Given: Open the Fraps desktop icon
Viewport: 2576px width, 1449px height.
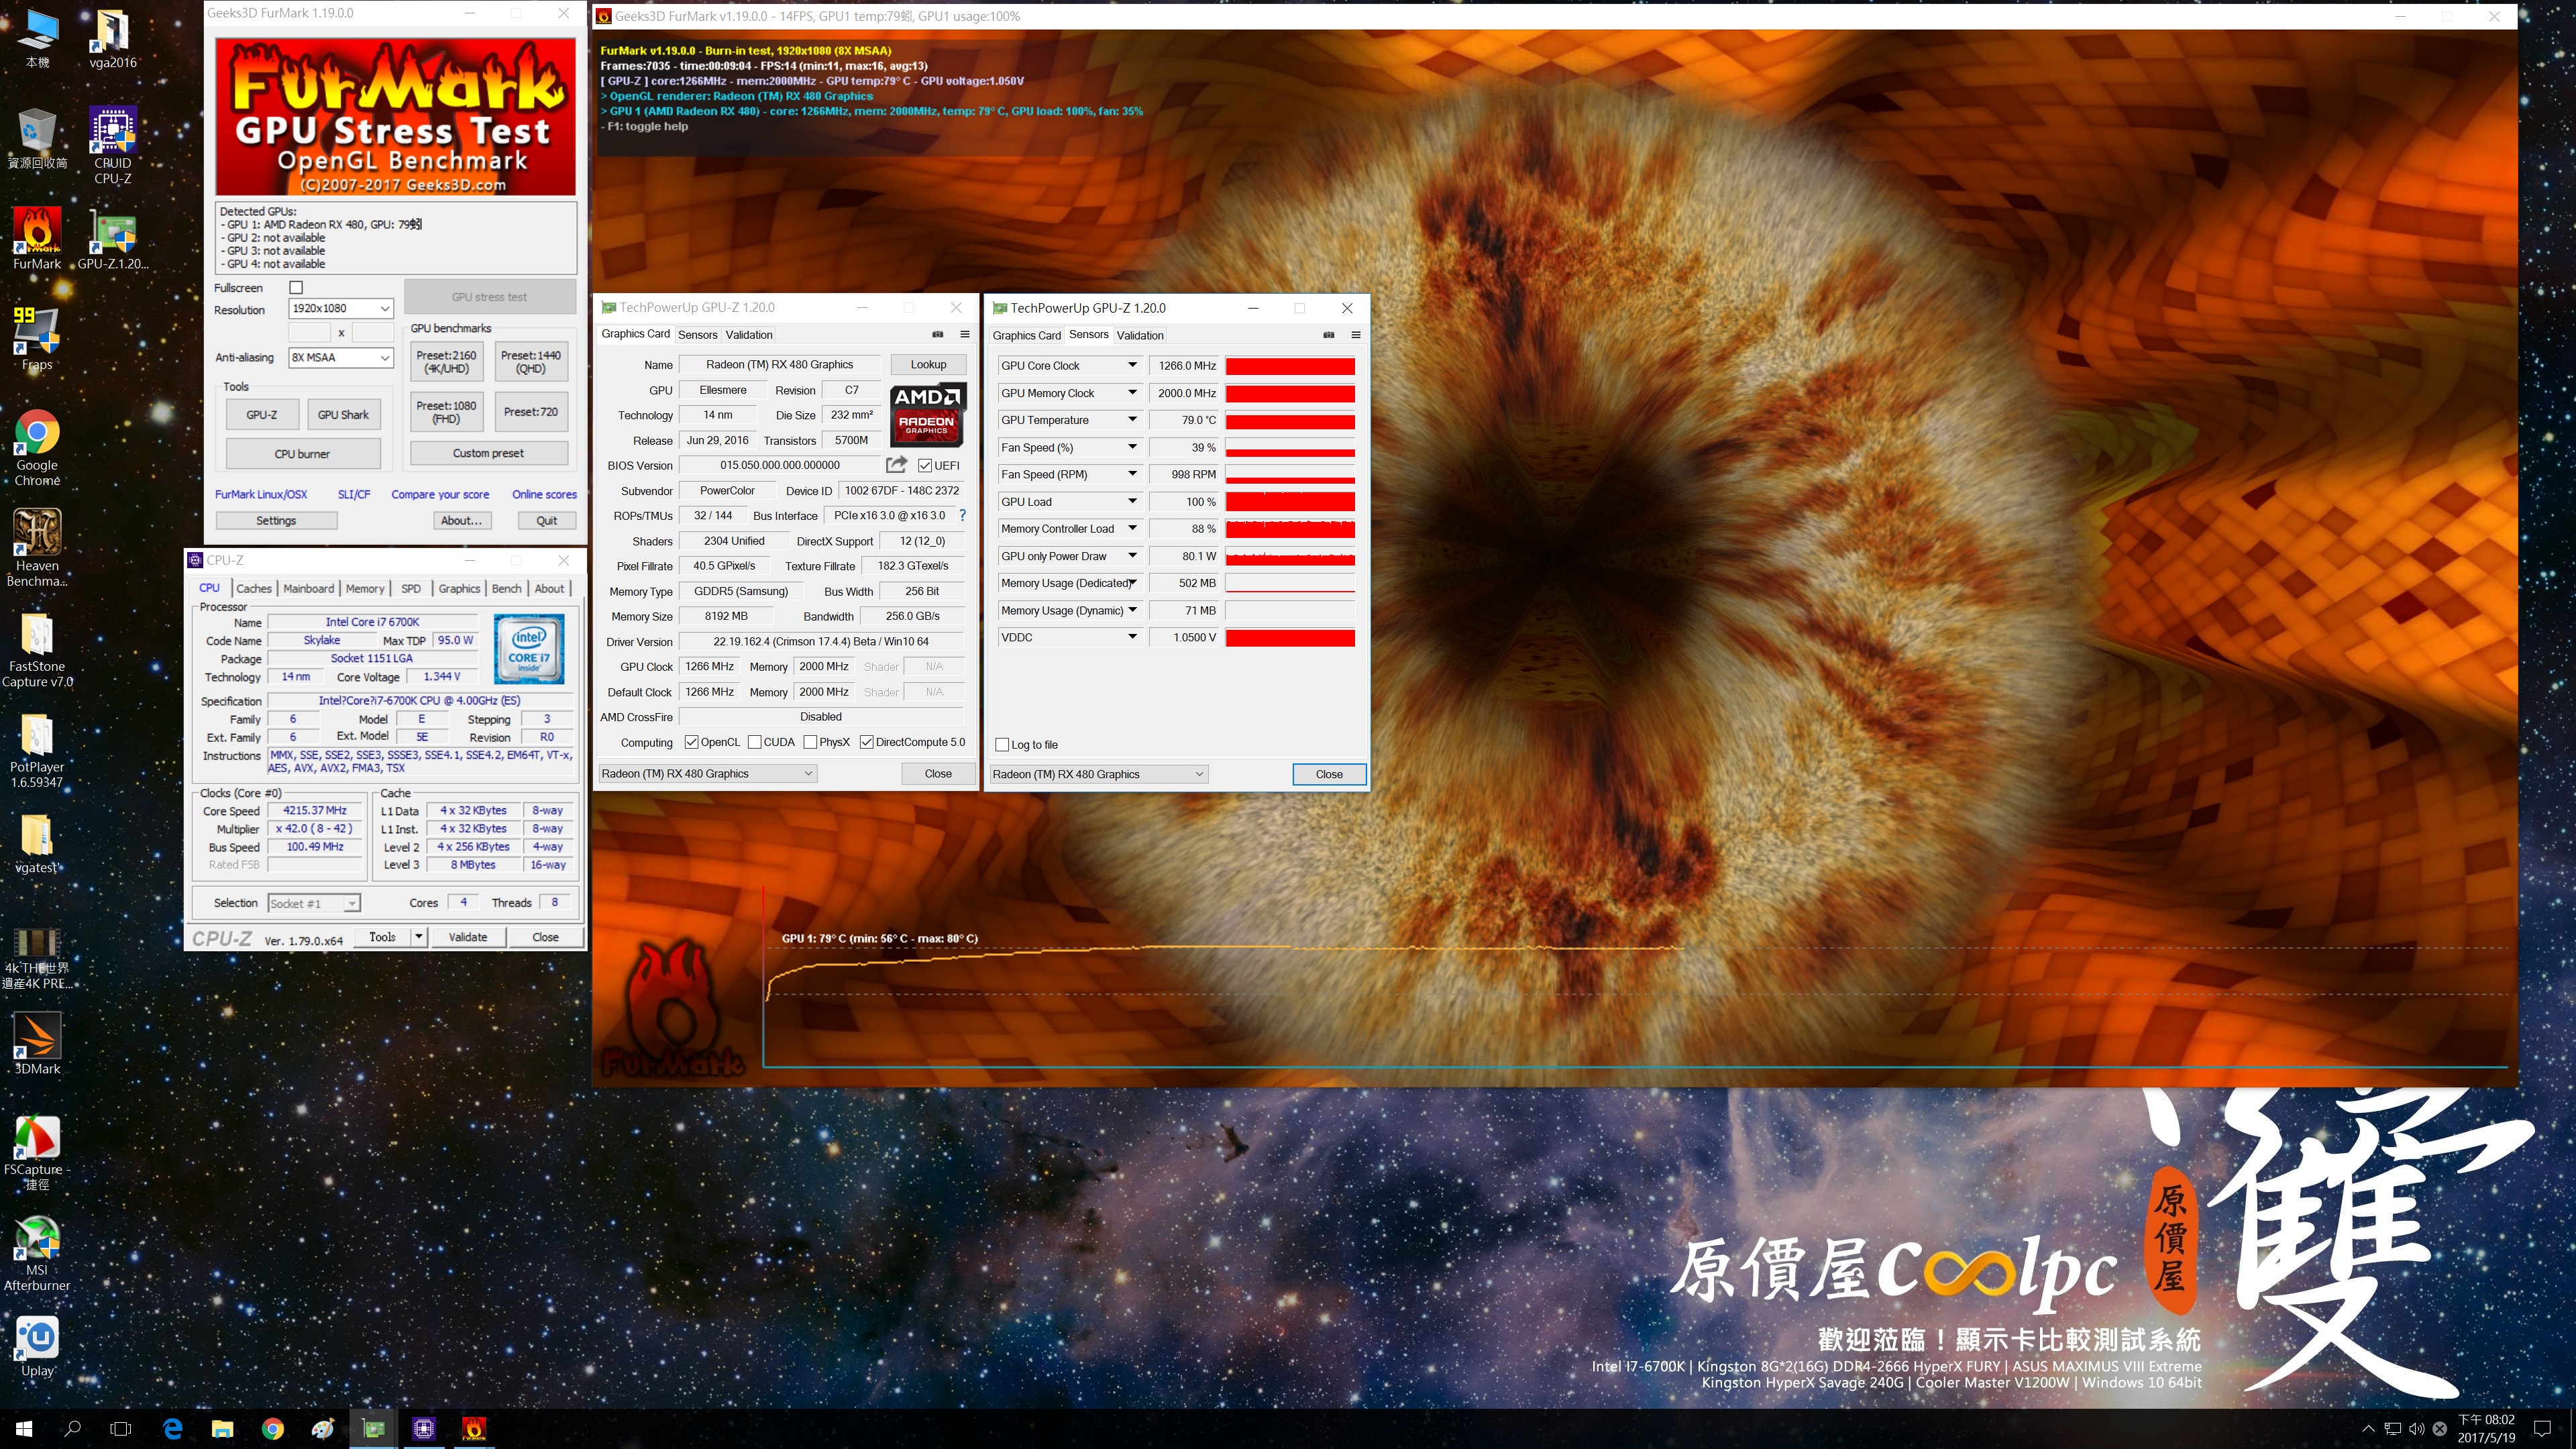Looking at the screenshot, I should (x=37, y=338).
